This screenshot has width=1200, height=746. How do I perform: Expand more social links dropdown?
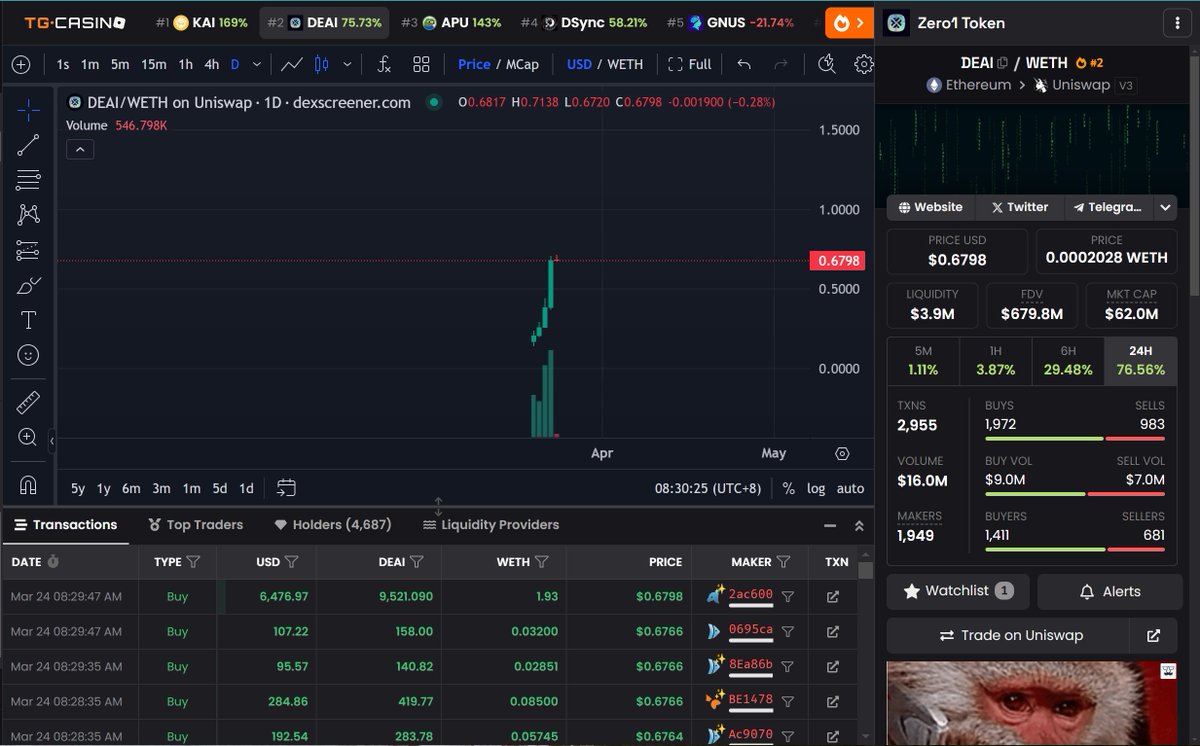(1165, 207)
